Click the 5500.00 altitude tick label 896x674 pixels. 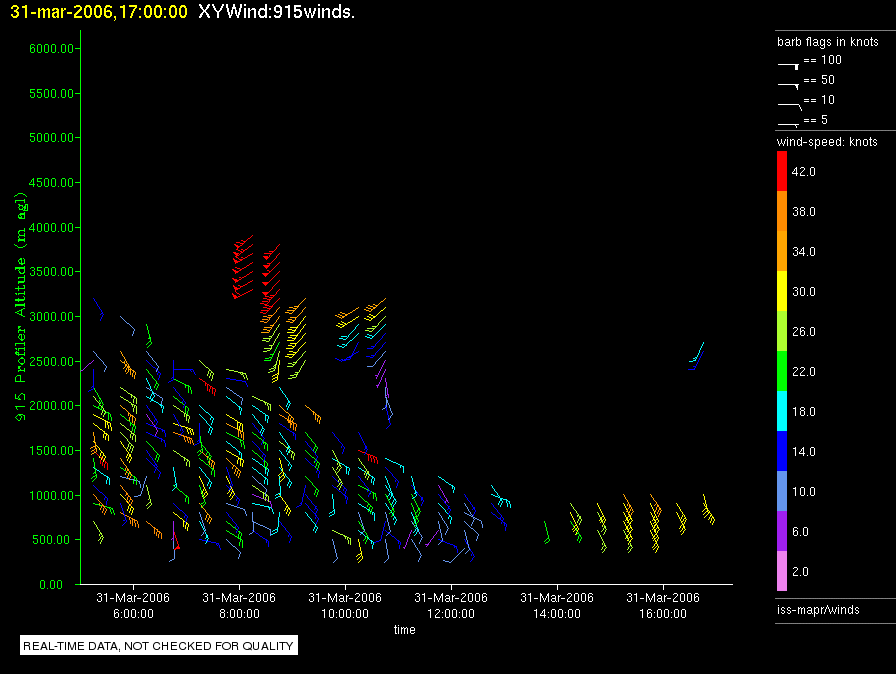click(x=51, y=93)
